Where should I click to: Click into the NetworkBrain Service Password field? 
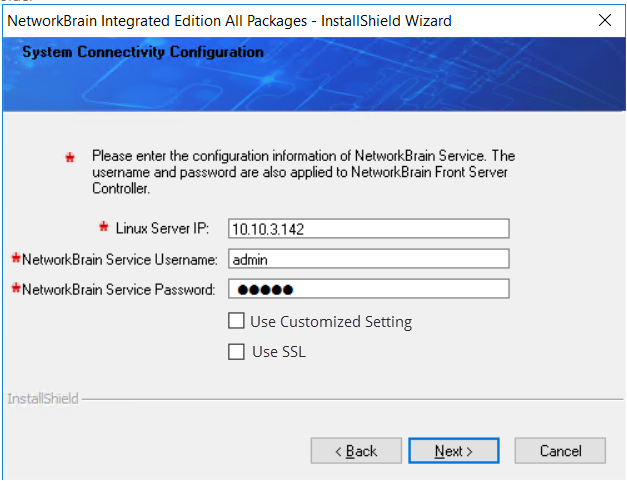pos(369,289)
